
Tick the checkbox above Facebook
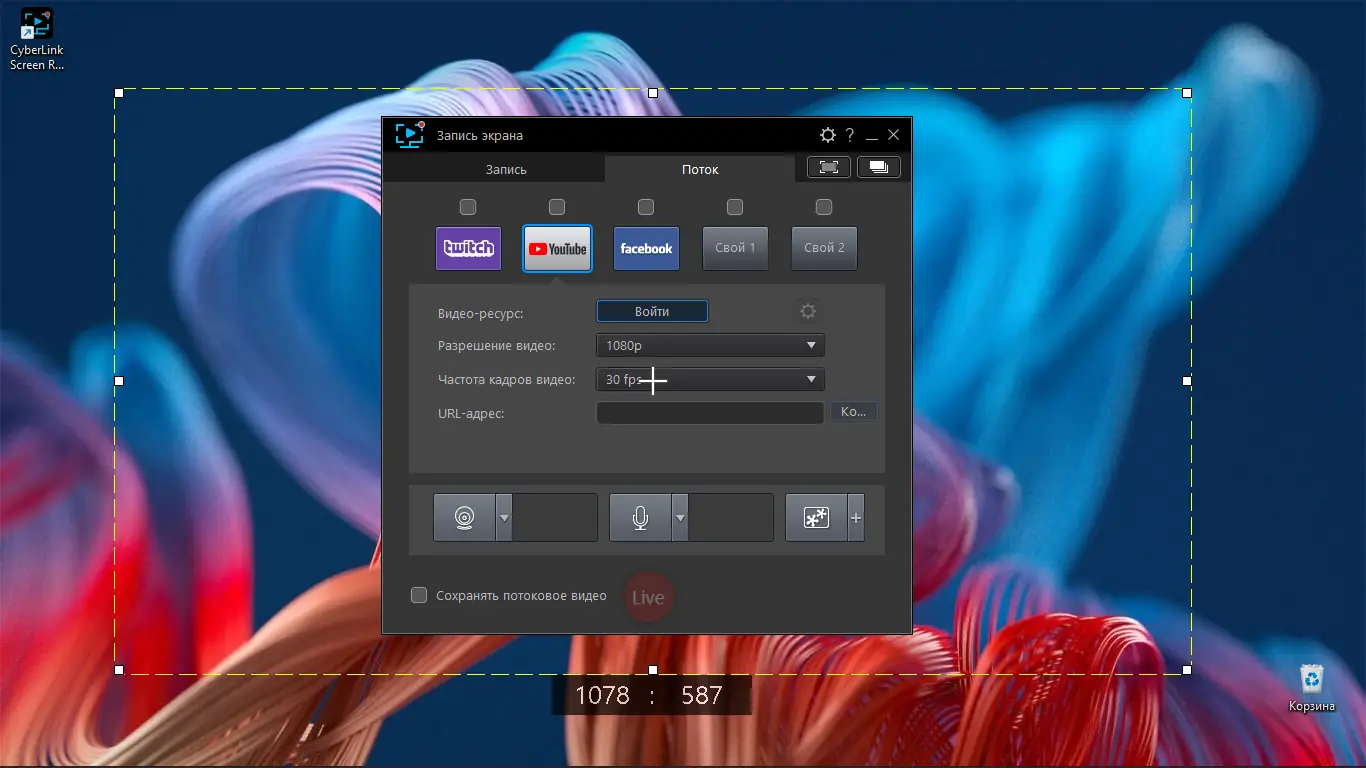pyautogui.click(x=646, y=207)
